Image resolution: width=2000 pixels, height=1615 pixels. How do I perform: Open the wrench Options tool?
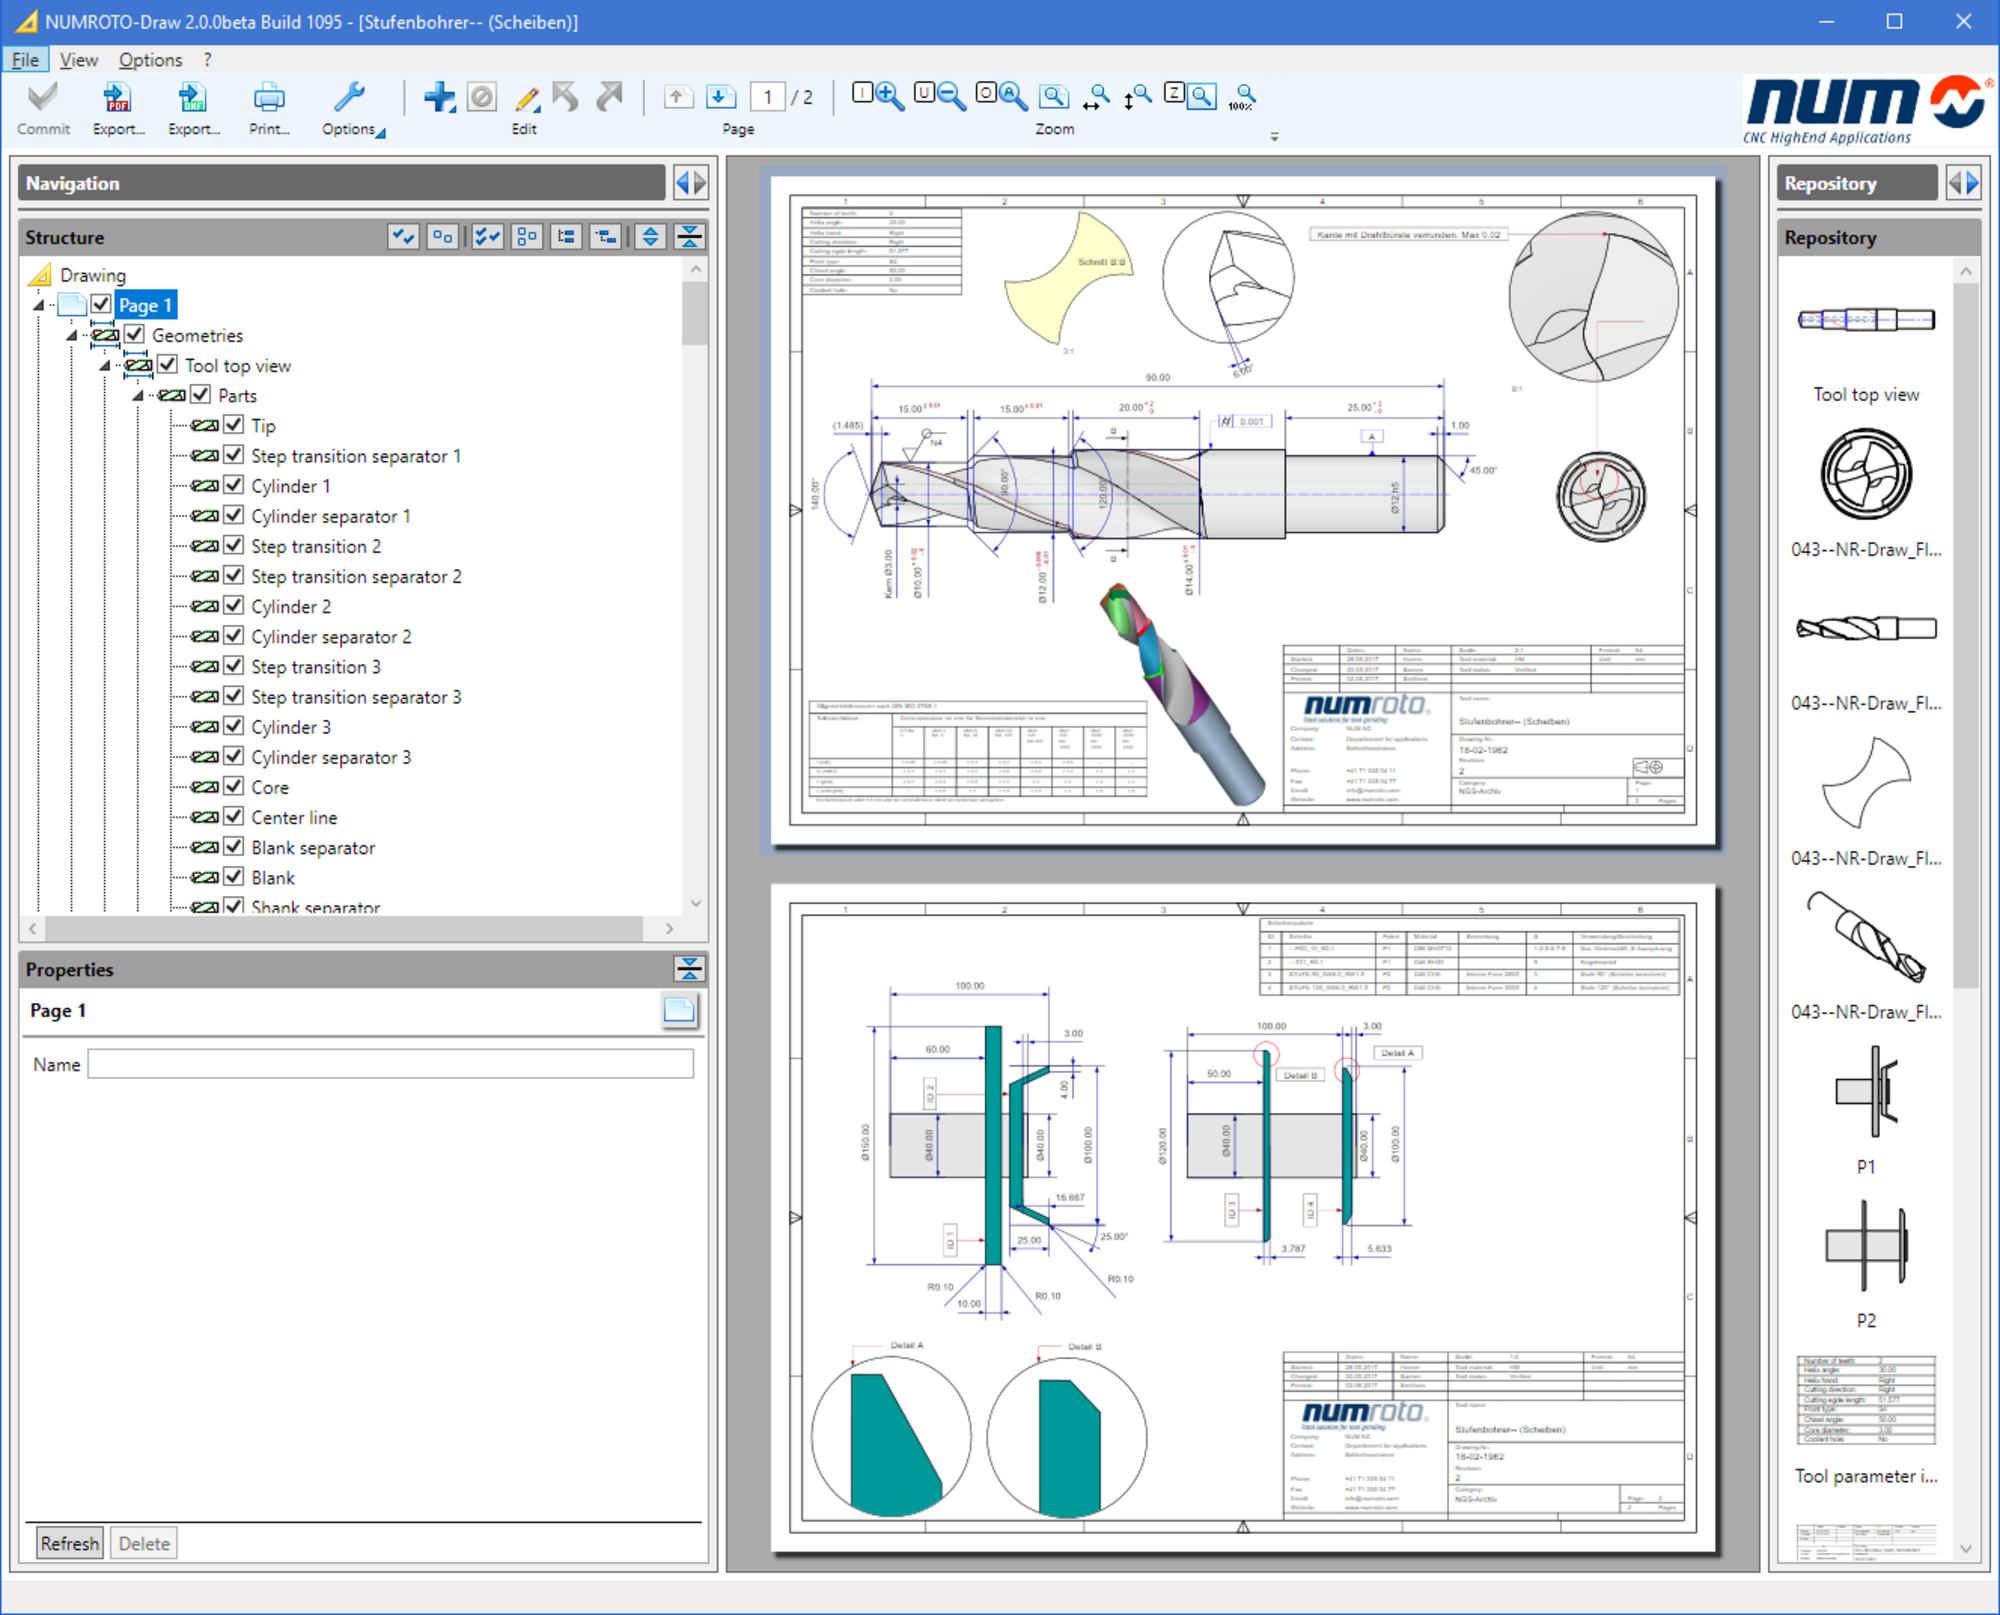pos(349,98)
